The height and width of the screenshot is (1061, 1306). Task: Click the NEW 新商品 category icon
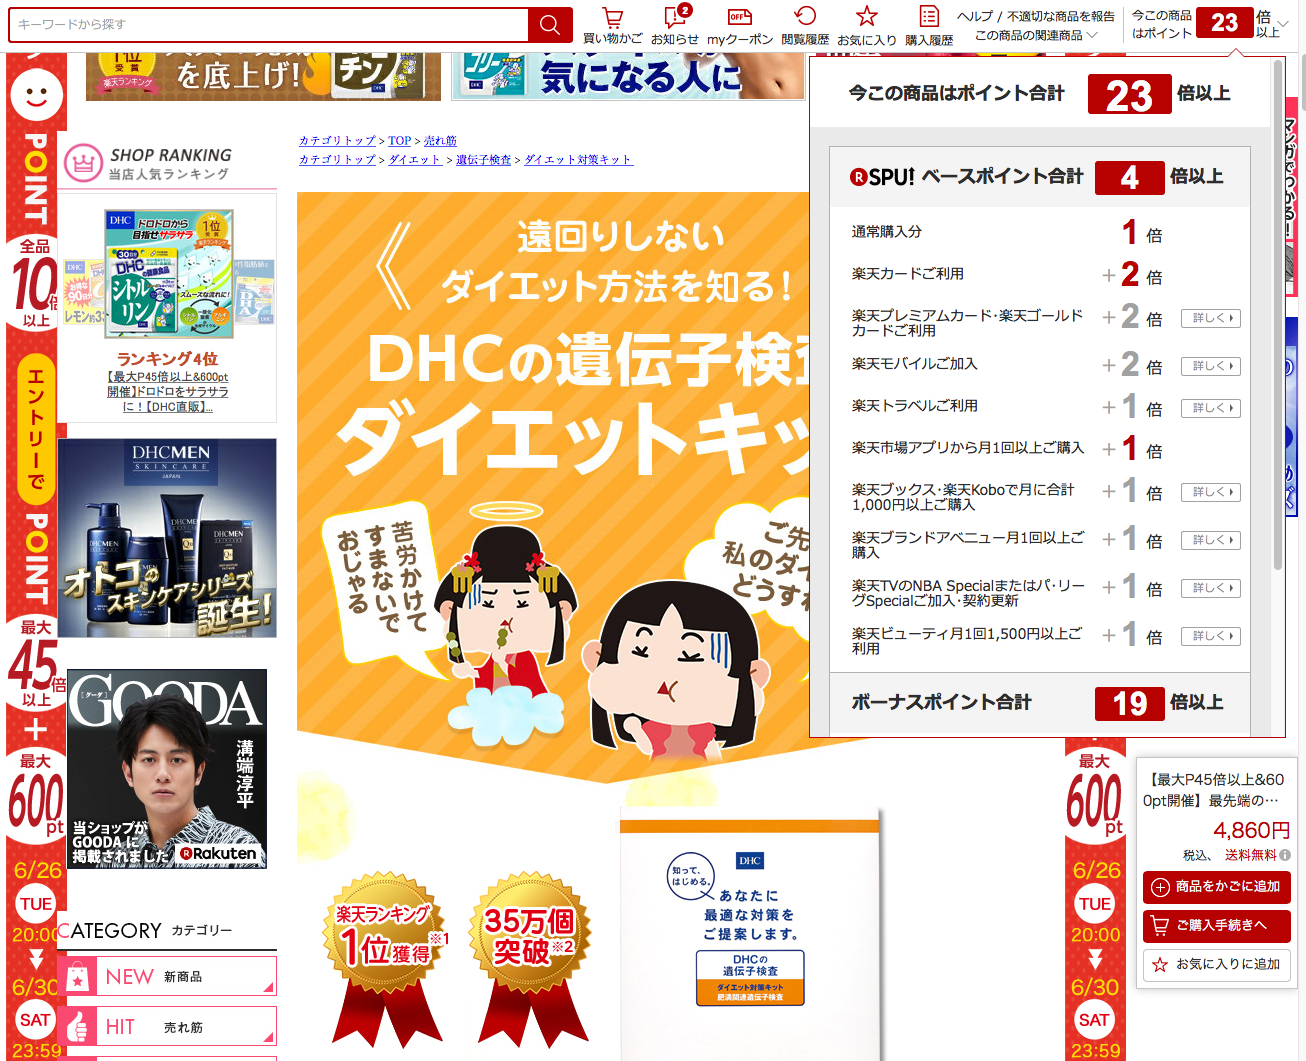pos(78,977)
